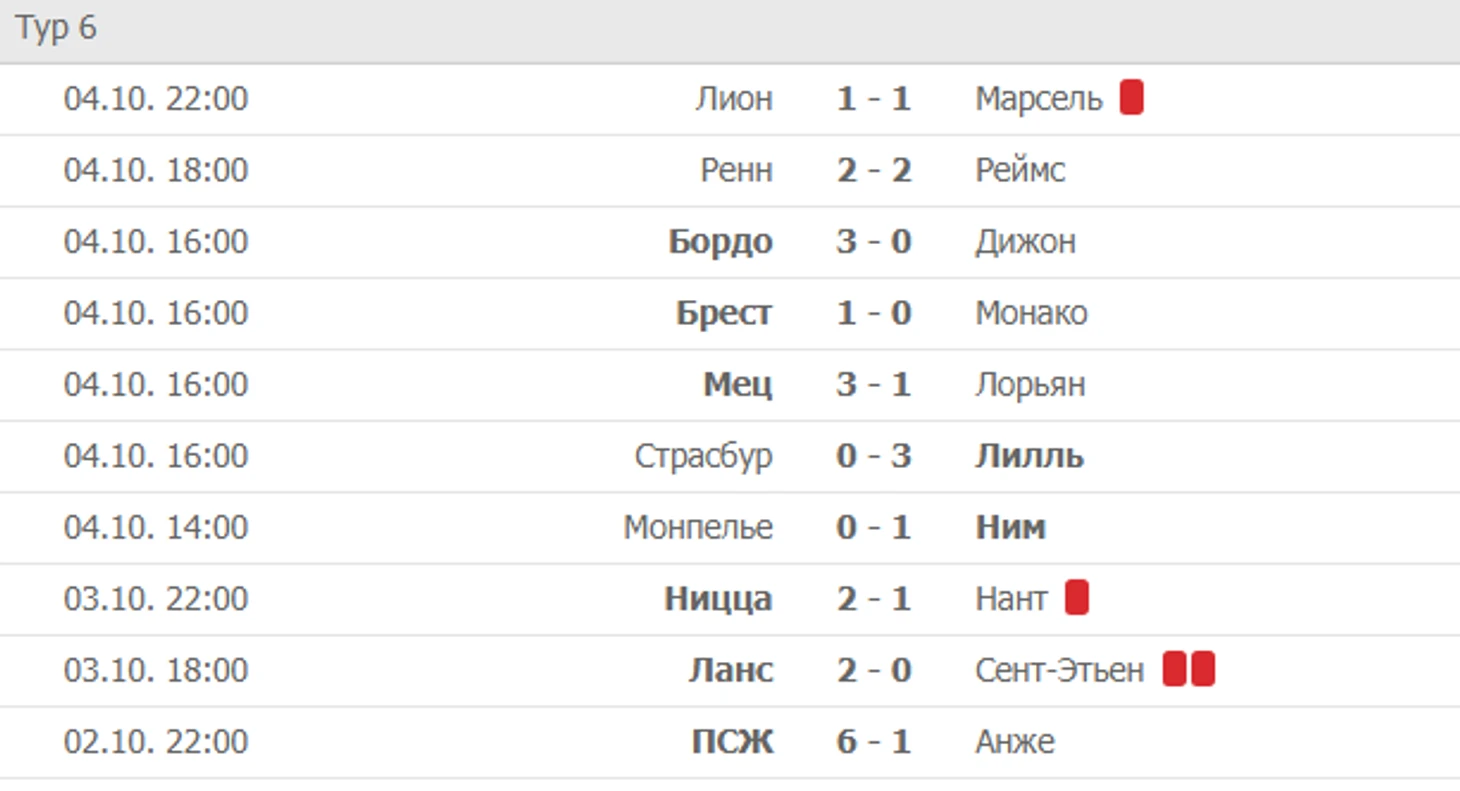
Task: Select the Монпелье team name
Action: click(698, 527)
